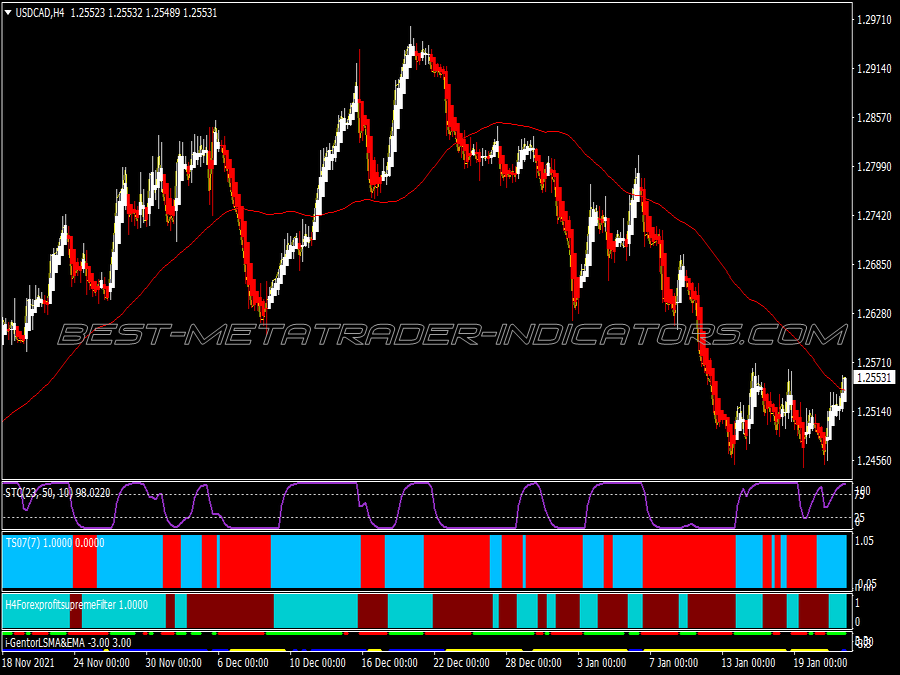Select the 1.28570 price scale label

[x=874, y=118]
